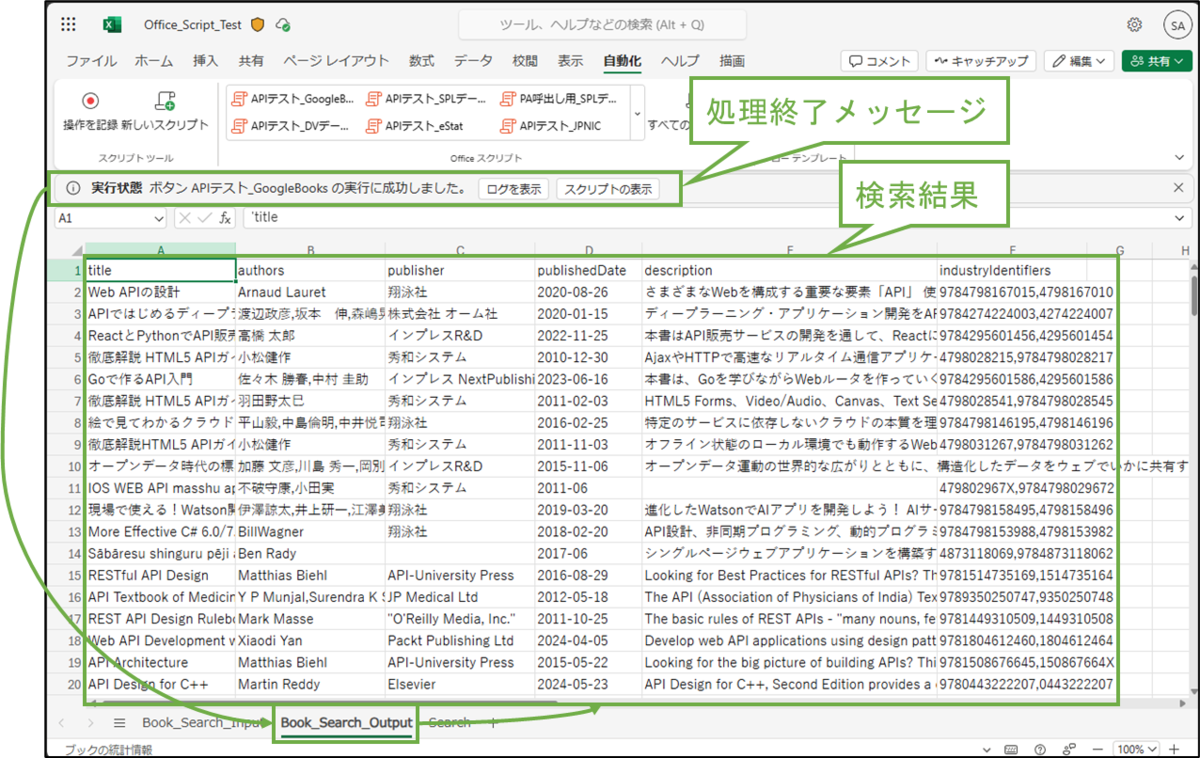
Task: Click the ブックの統計情報 status text
Action: pos(109,749)
